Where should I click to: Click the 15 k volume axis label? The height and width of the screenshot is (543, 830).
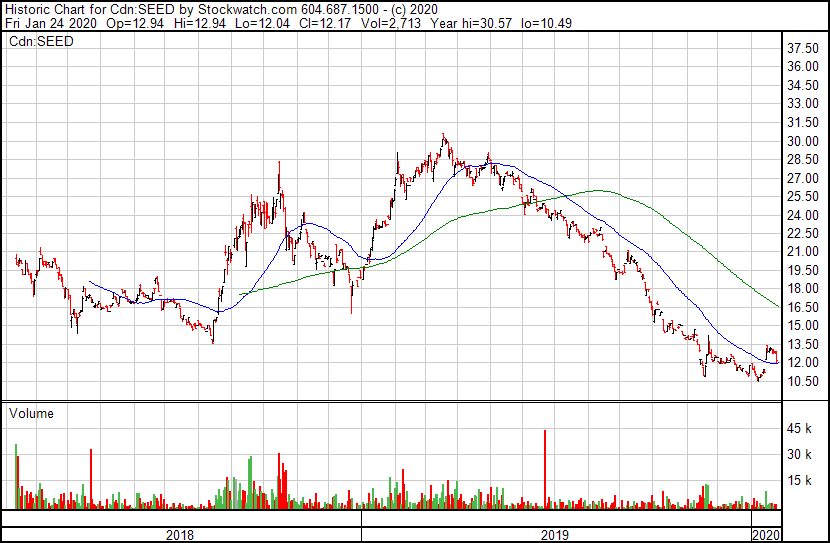[x=800, y=481]
